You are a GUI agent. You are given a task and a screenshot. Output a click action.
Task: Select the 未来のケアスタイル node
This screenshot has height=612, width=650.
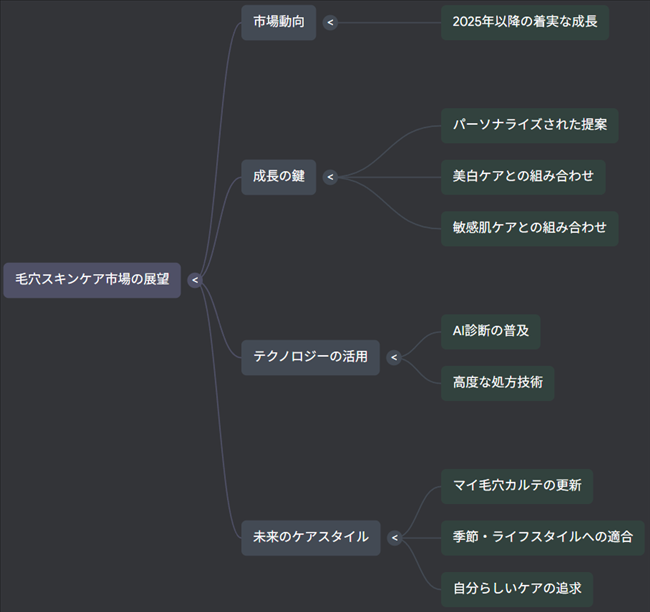(310, 537)
